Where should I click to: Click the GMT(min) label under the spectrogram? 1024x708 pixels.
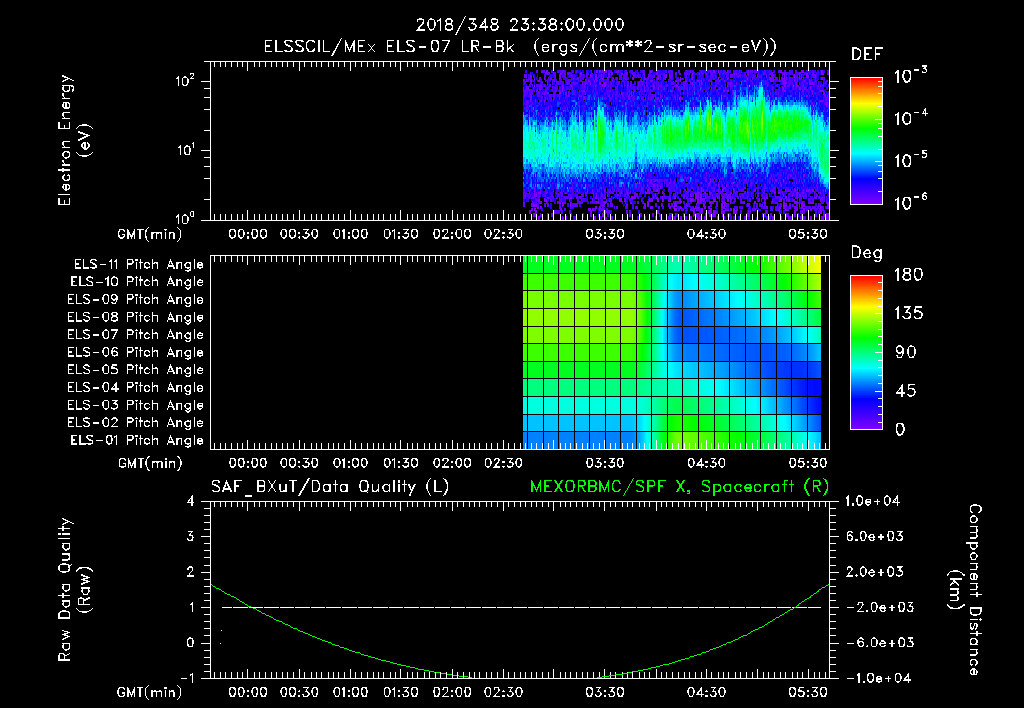point(150,234)
